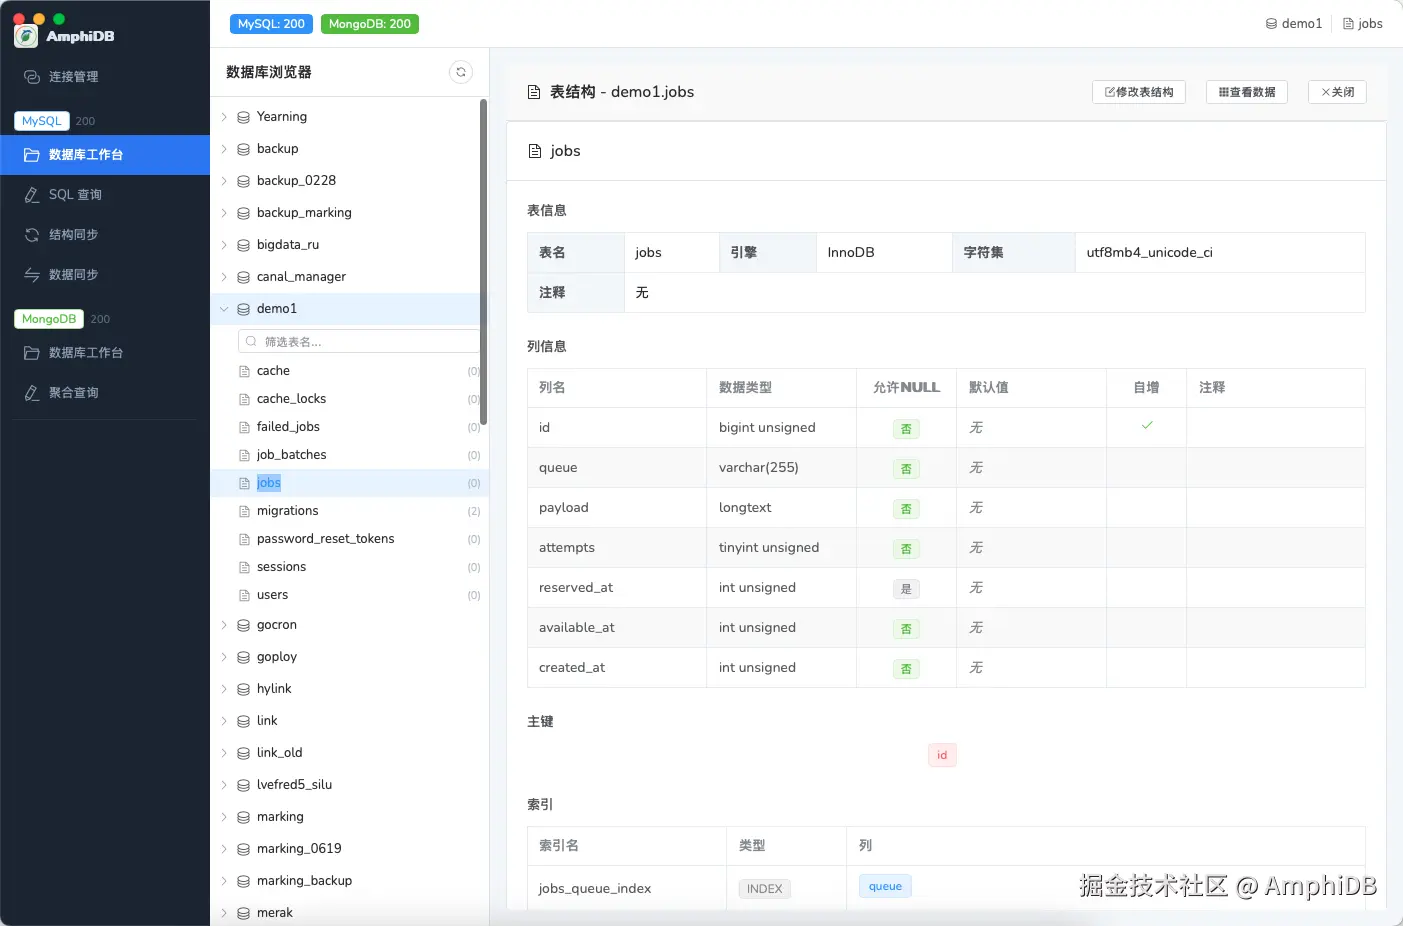The width and height of the screenshot is (1403, 926).
Task: Click the jobs_queue_index index name
Action: [595, 889]
